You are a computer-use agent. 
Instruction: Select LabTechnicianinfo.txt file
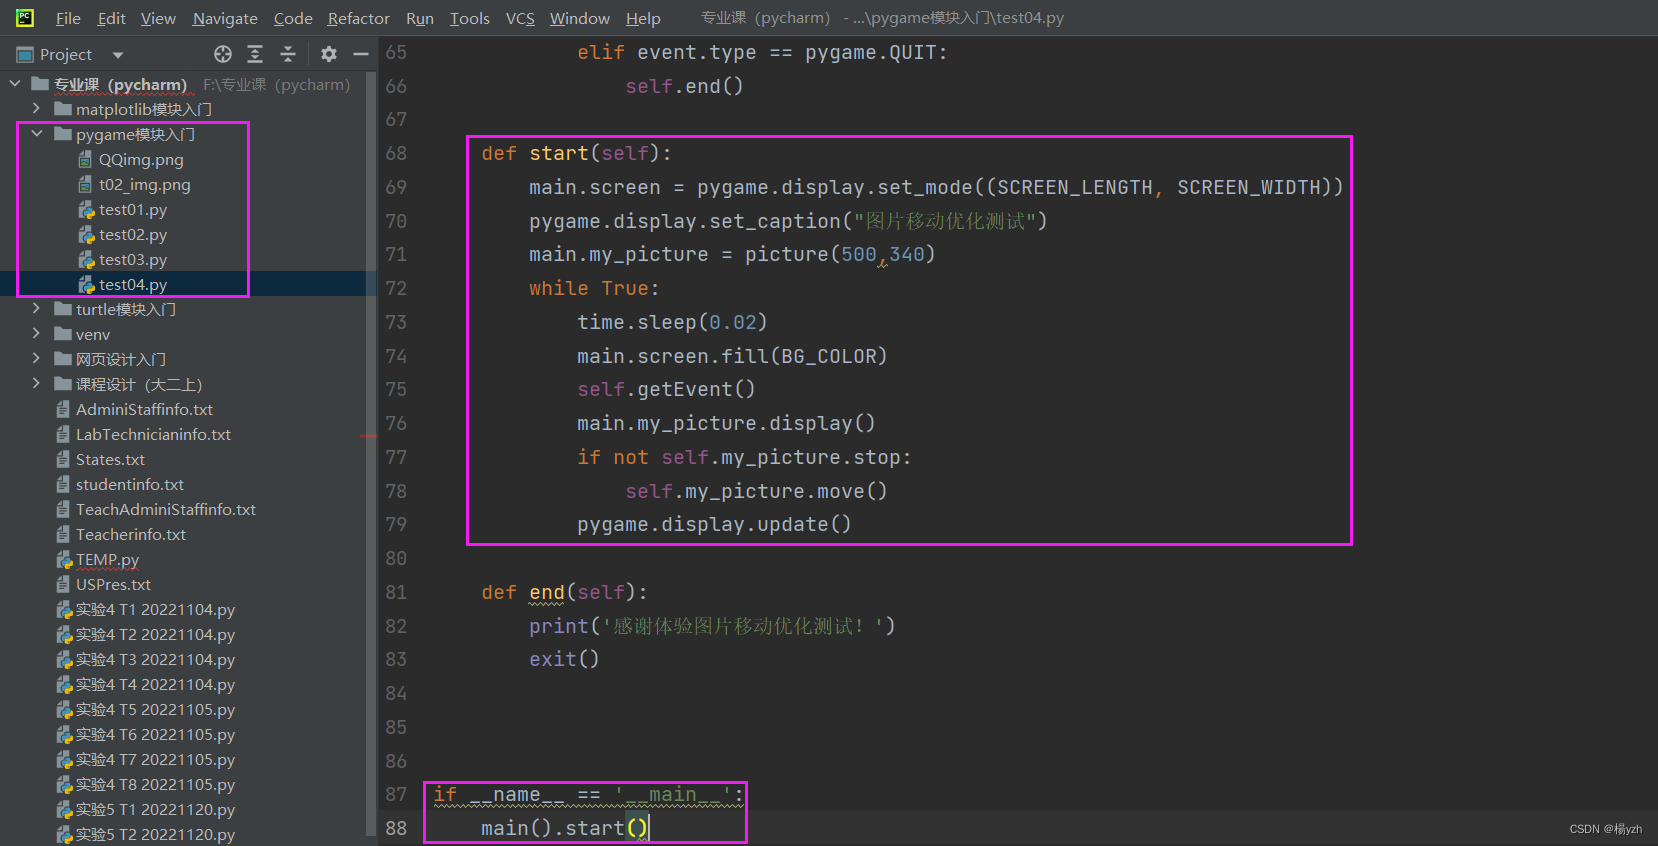tap(153, 434)
